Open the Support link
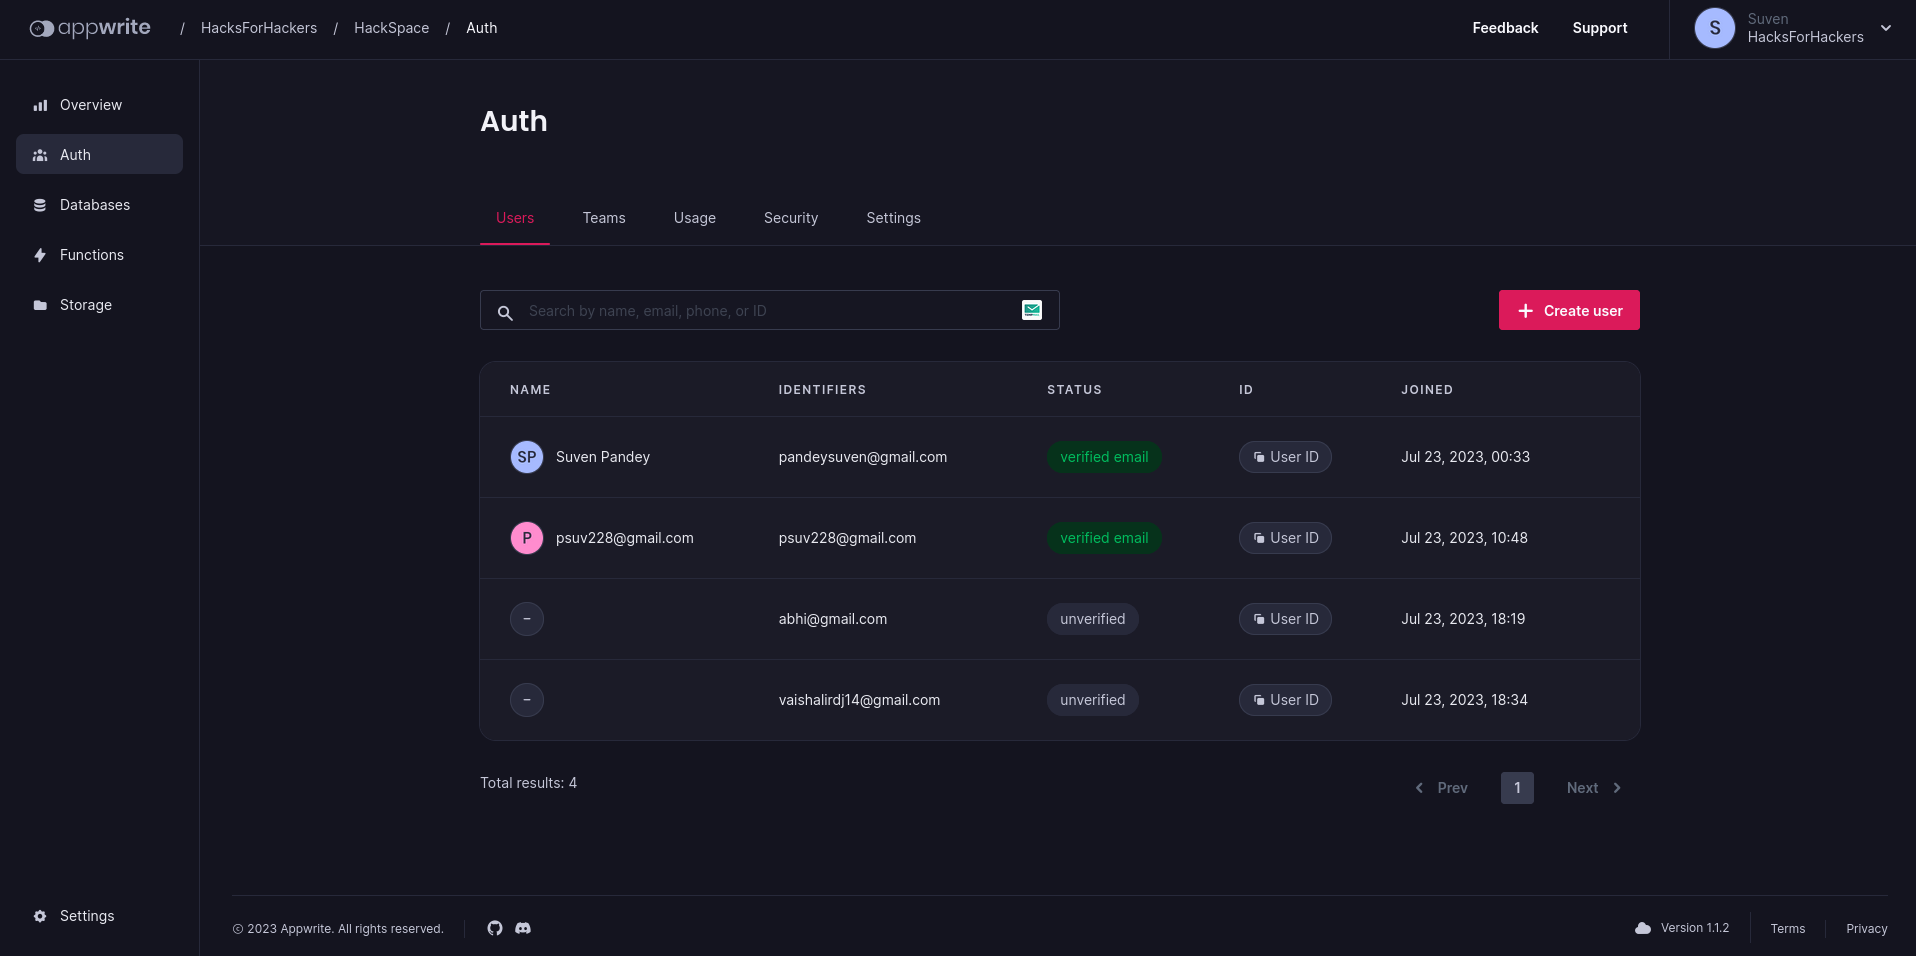 click(1600, 28)
